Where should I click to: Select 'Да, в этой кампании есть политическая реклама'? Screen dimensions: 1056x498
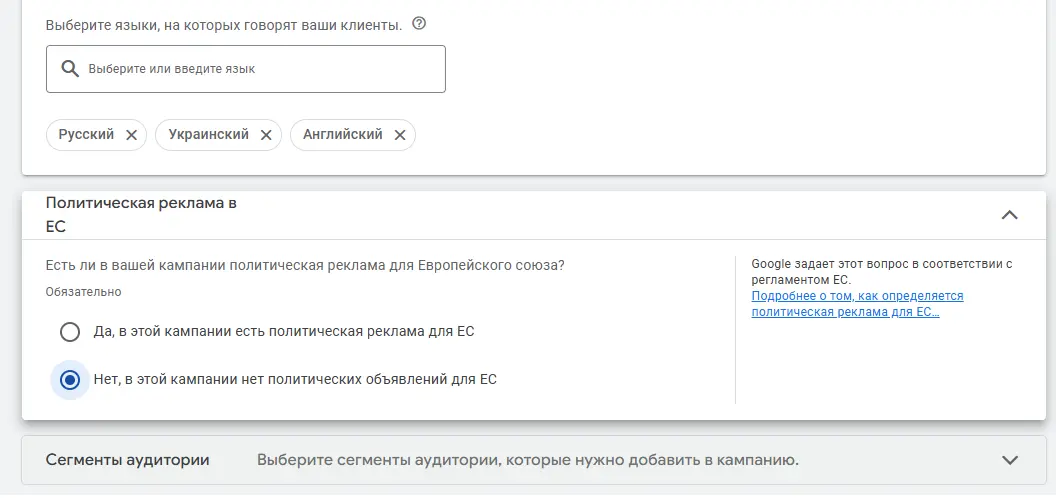70,332
